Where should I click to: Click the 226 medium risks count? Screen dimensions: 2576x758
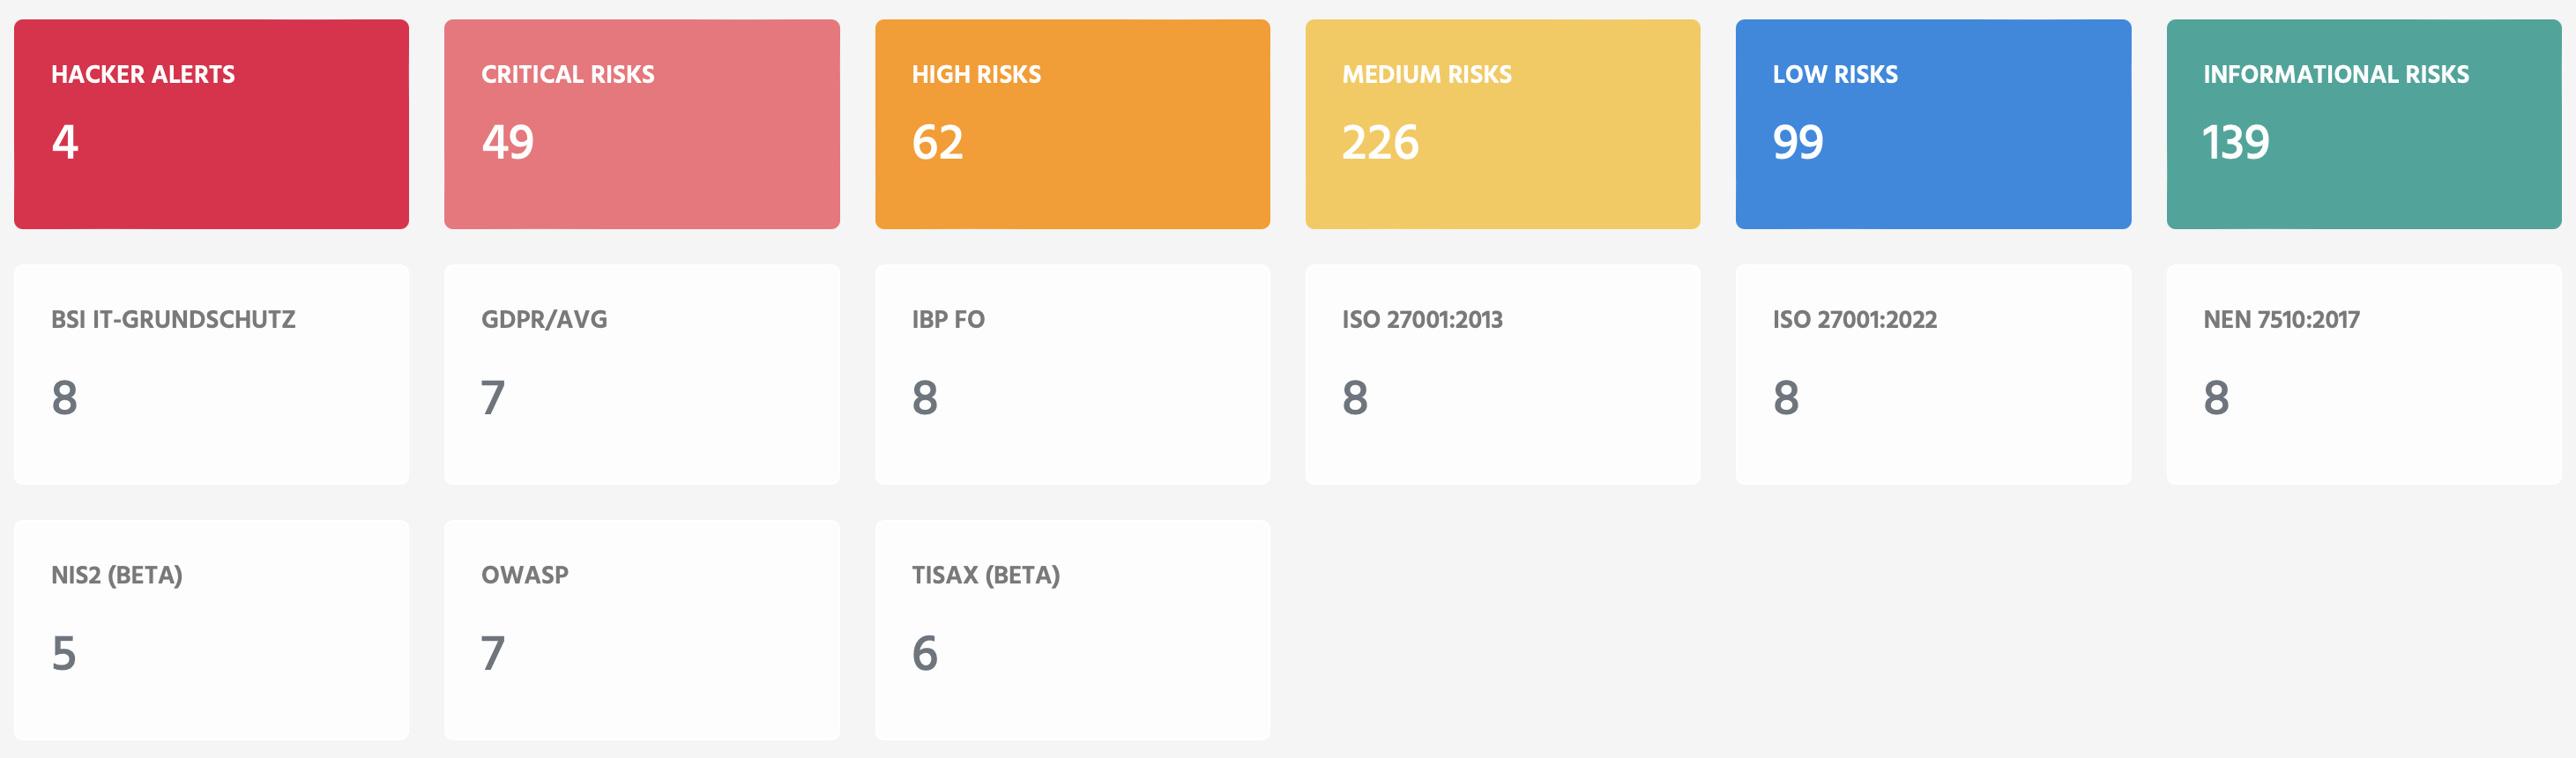[x=1380, y=142]
